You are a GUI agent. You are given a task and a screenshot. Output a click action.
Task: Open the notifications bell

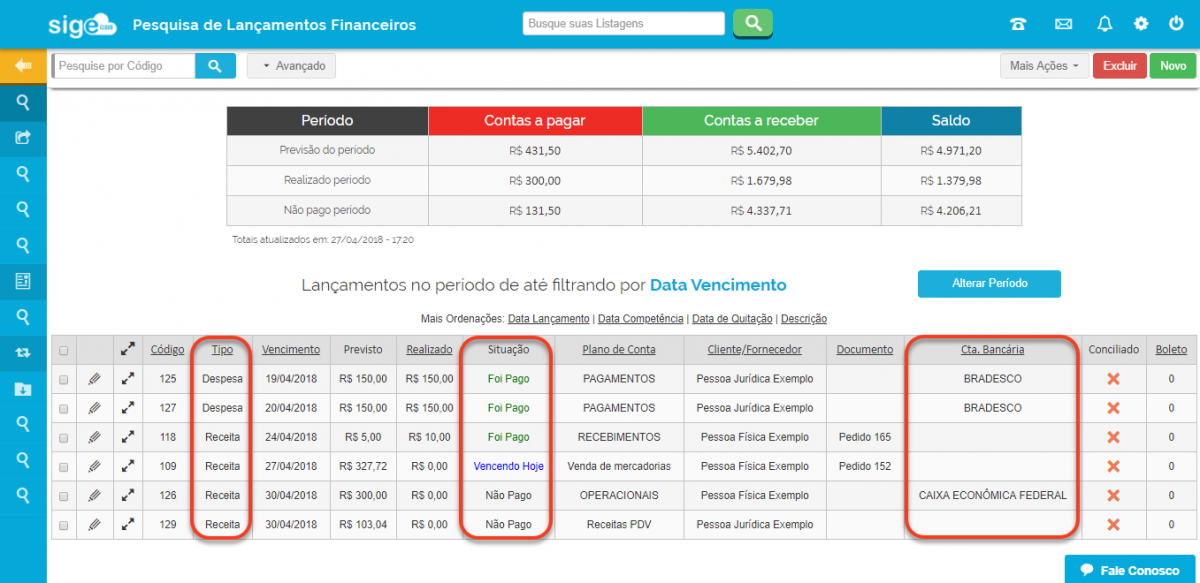[x=1104, y=24]
